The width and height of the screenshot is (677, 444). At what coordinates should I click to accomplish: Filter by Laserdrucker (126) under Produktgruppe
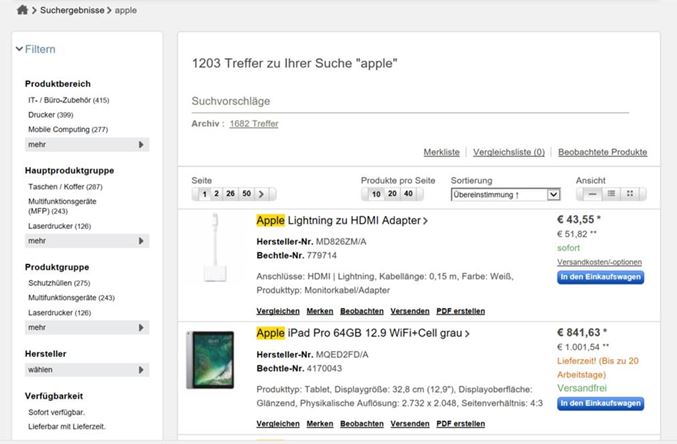(x=60, y=313)
